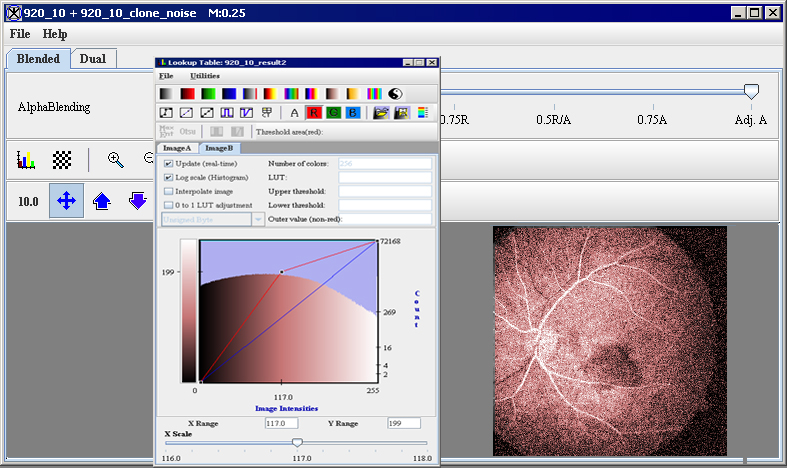Select the red channel R button
Screen dimensions: 787x468
click(314, 113)
